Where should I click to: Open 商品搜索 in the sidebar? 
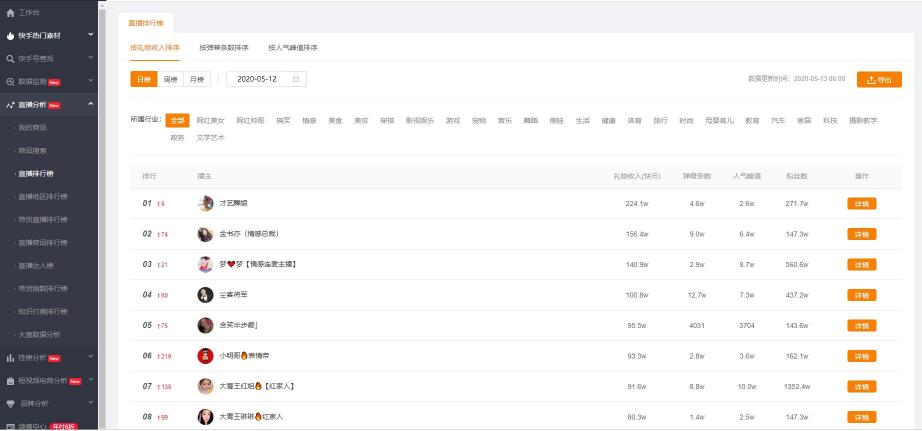[32, 151]
